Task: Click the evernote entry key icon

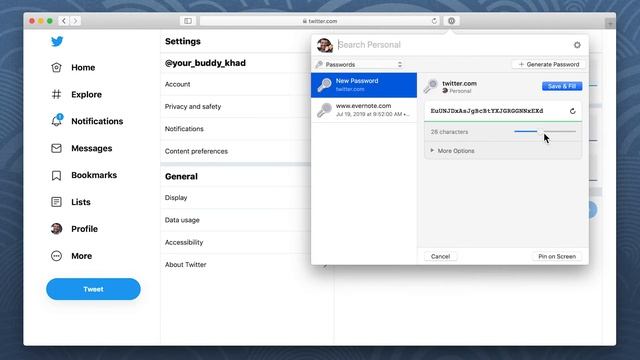Action: click(x=324, y=110)
